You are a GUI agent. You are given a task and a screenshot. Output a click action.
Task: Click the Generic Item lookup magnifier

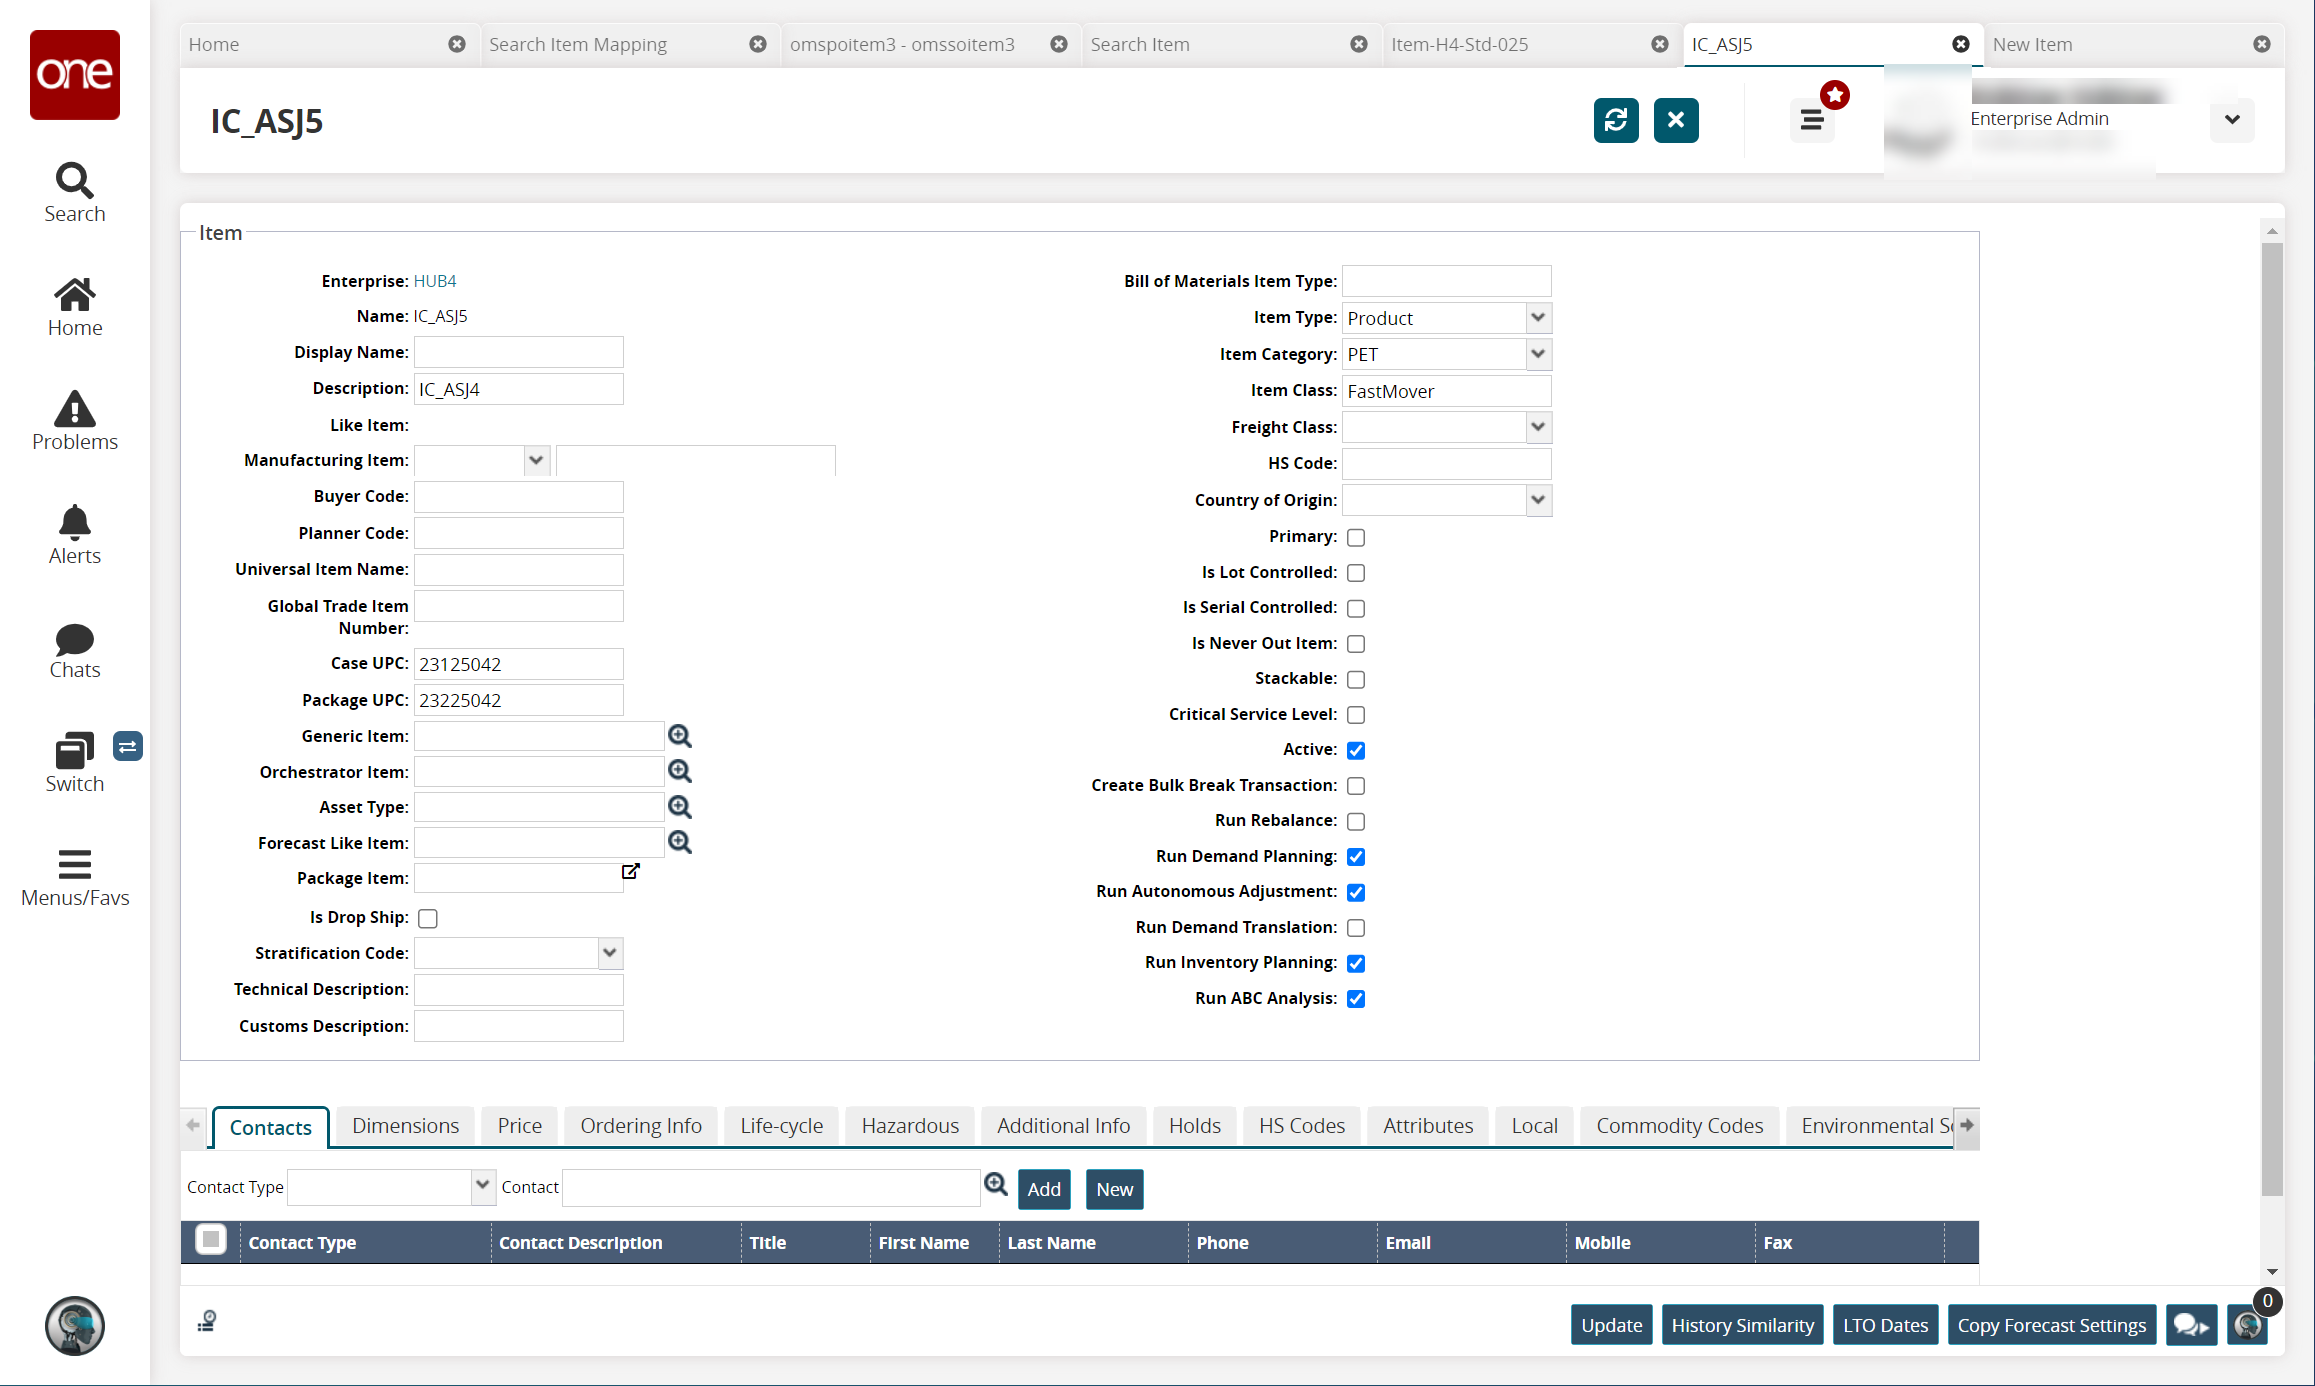(680, 737)
